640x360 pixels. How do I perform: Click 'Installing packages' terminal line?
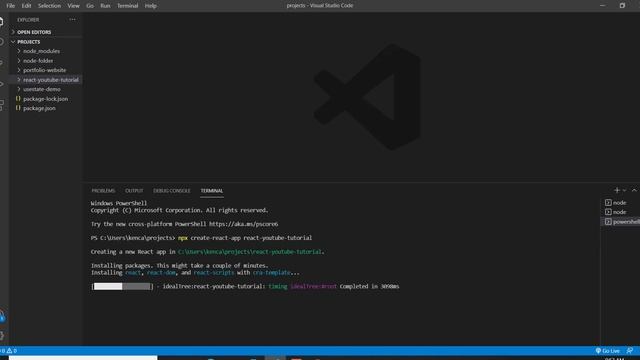coord(180,266)
